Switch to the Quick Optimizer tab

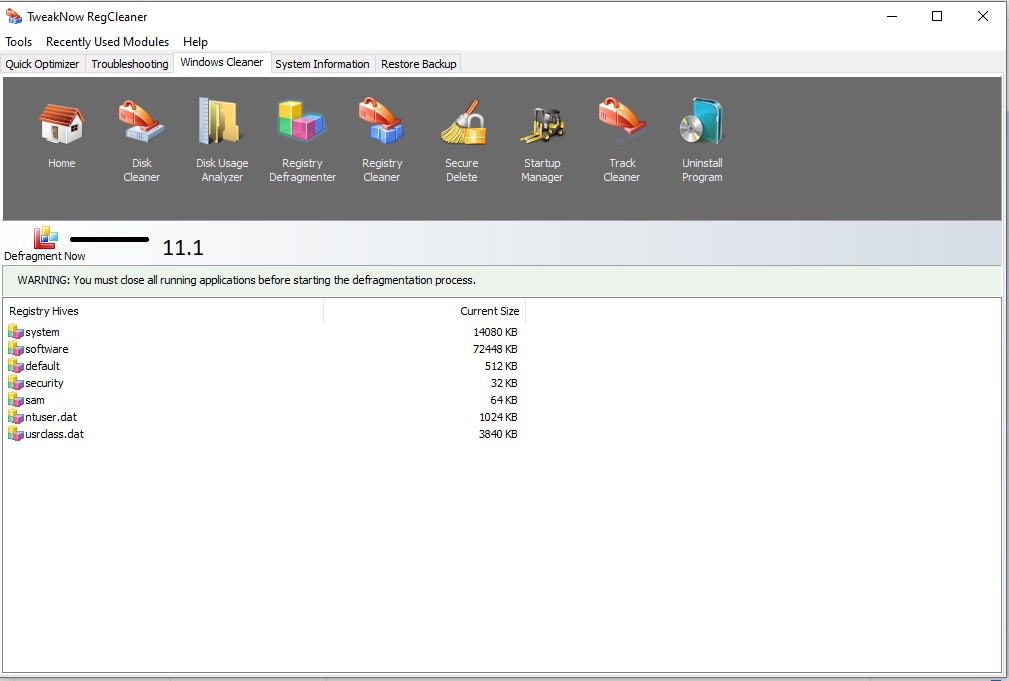(x=42, y=64)
